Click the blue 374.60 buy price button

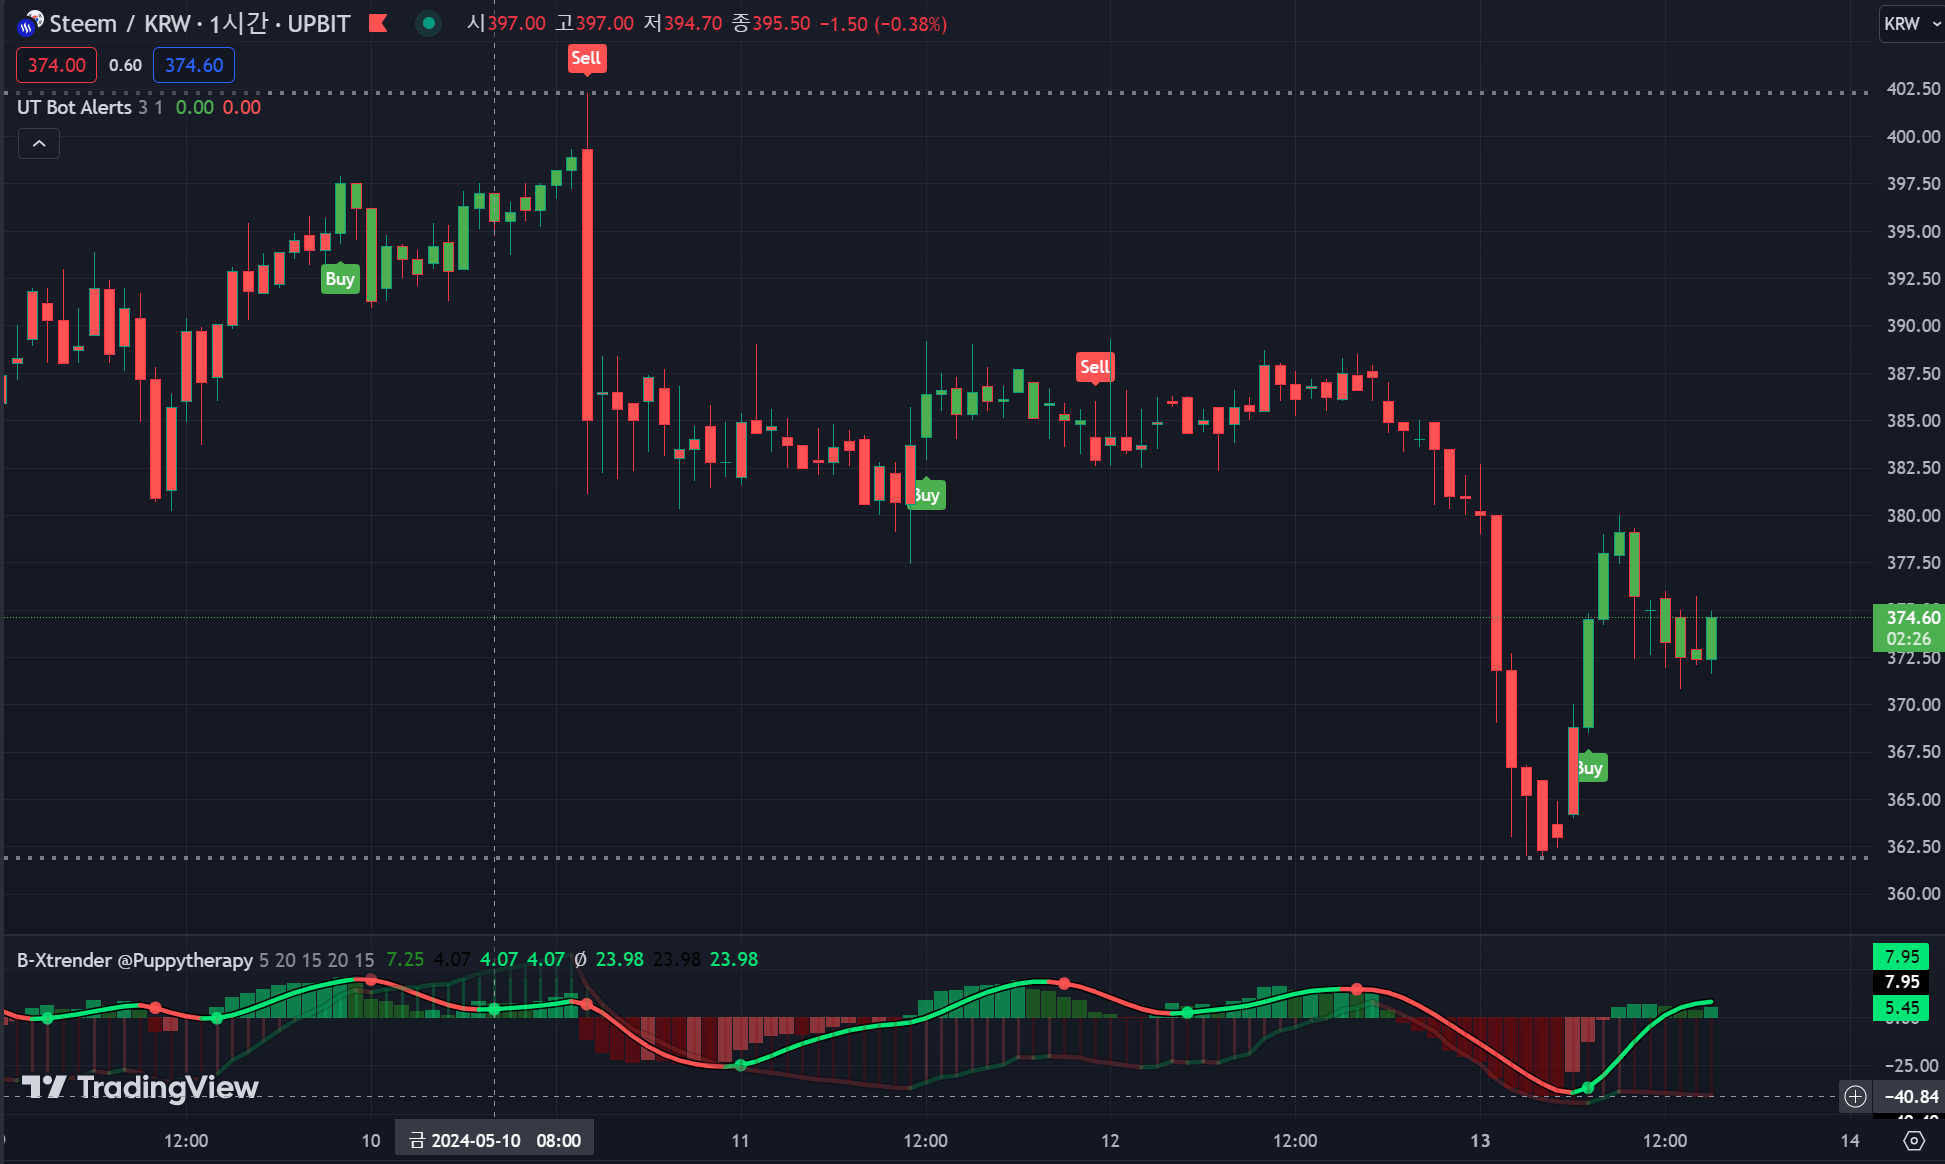point(194,65)
